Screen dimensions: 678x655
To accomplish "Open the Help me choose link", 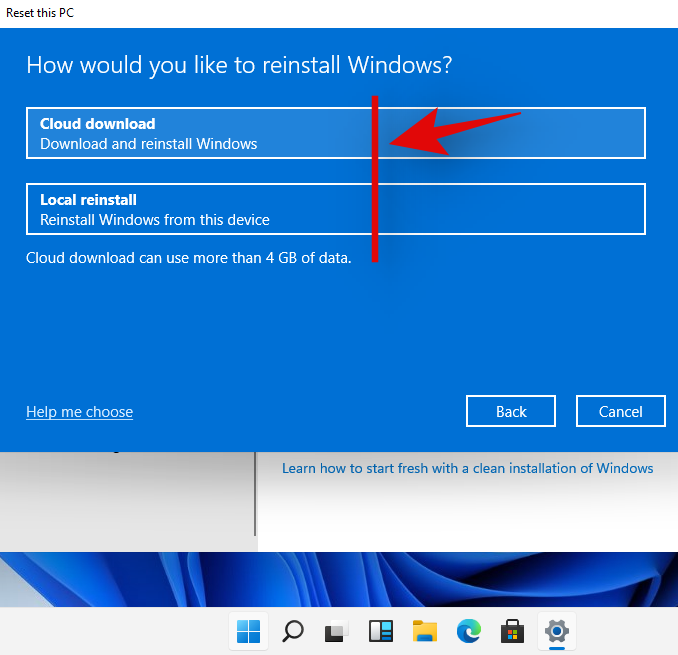I will (x=80, y=412).
